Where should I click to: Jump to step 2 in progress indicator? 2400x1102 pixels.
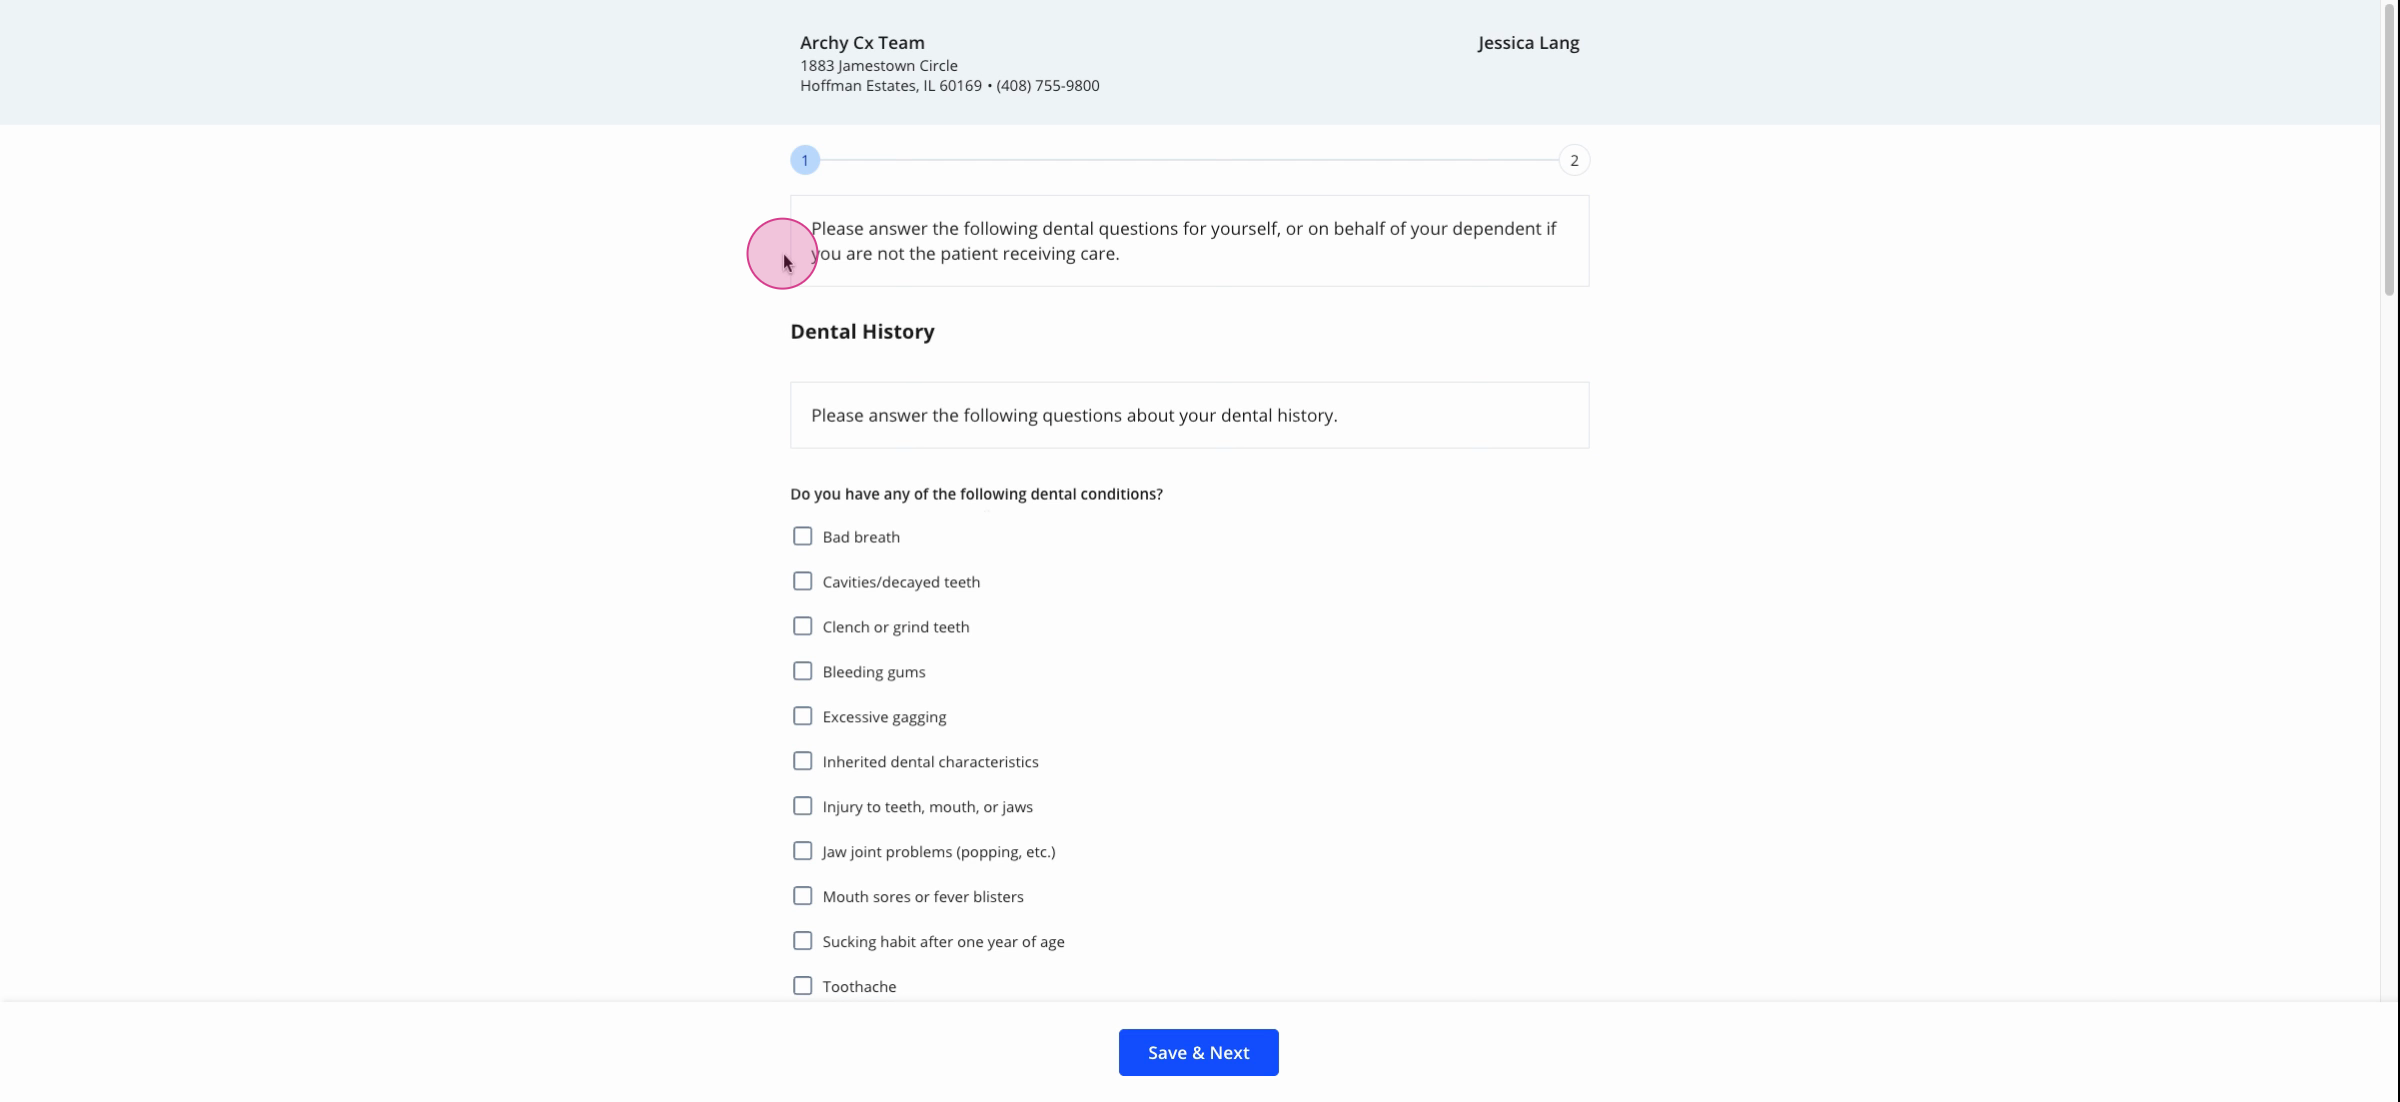pos(1574,160)
